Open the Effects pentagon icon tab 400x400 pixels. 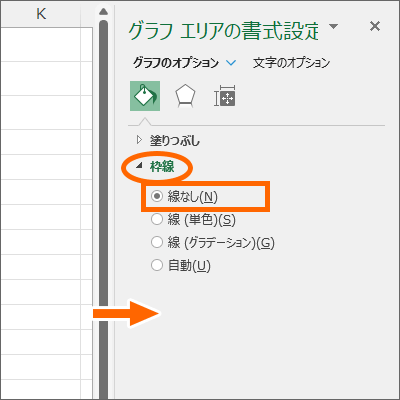(x=185, y=96)
